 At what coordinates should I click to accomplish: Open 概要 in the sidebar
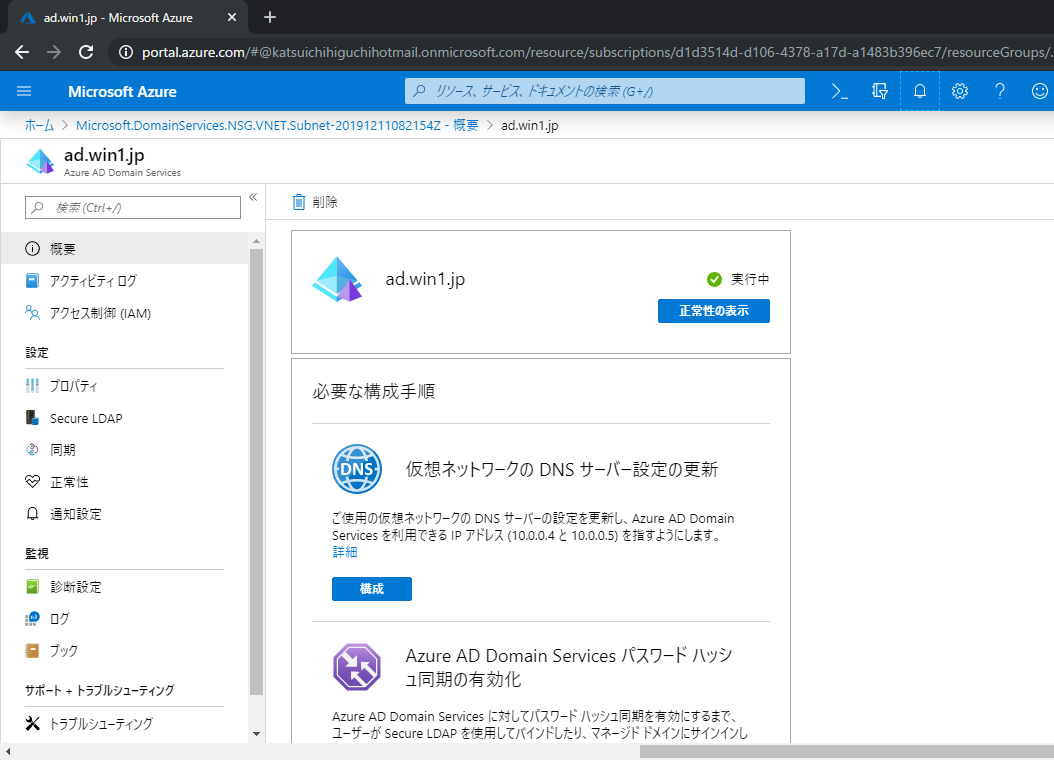[x=125, y=249]
